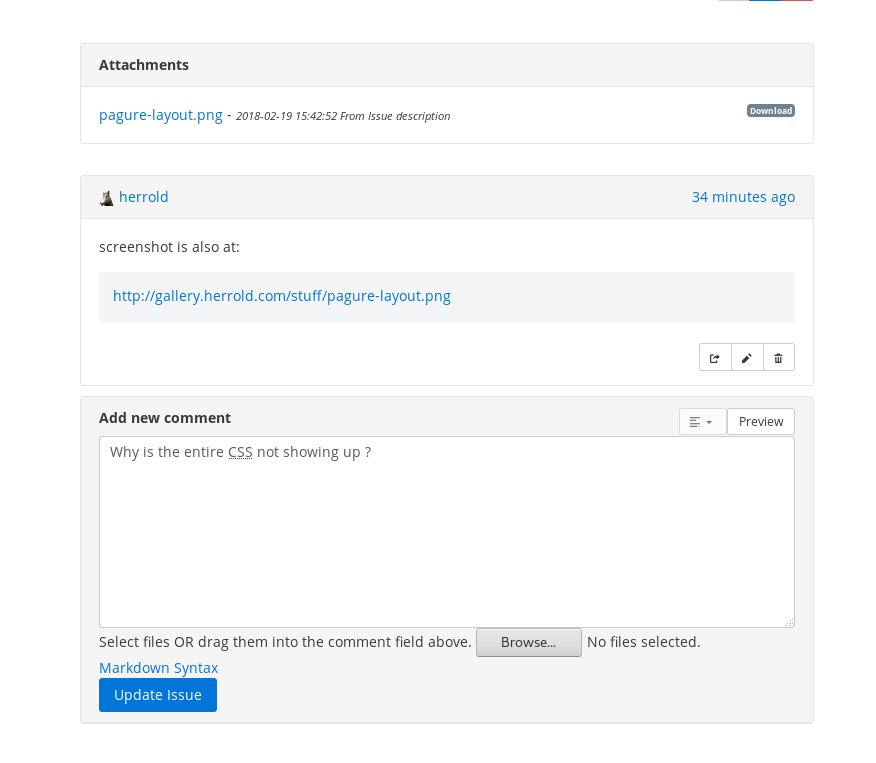Open herrold's user profile link

pyautogui.click(x=144, y=197)
